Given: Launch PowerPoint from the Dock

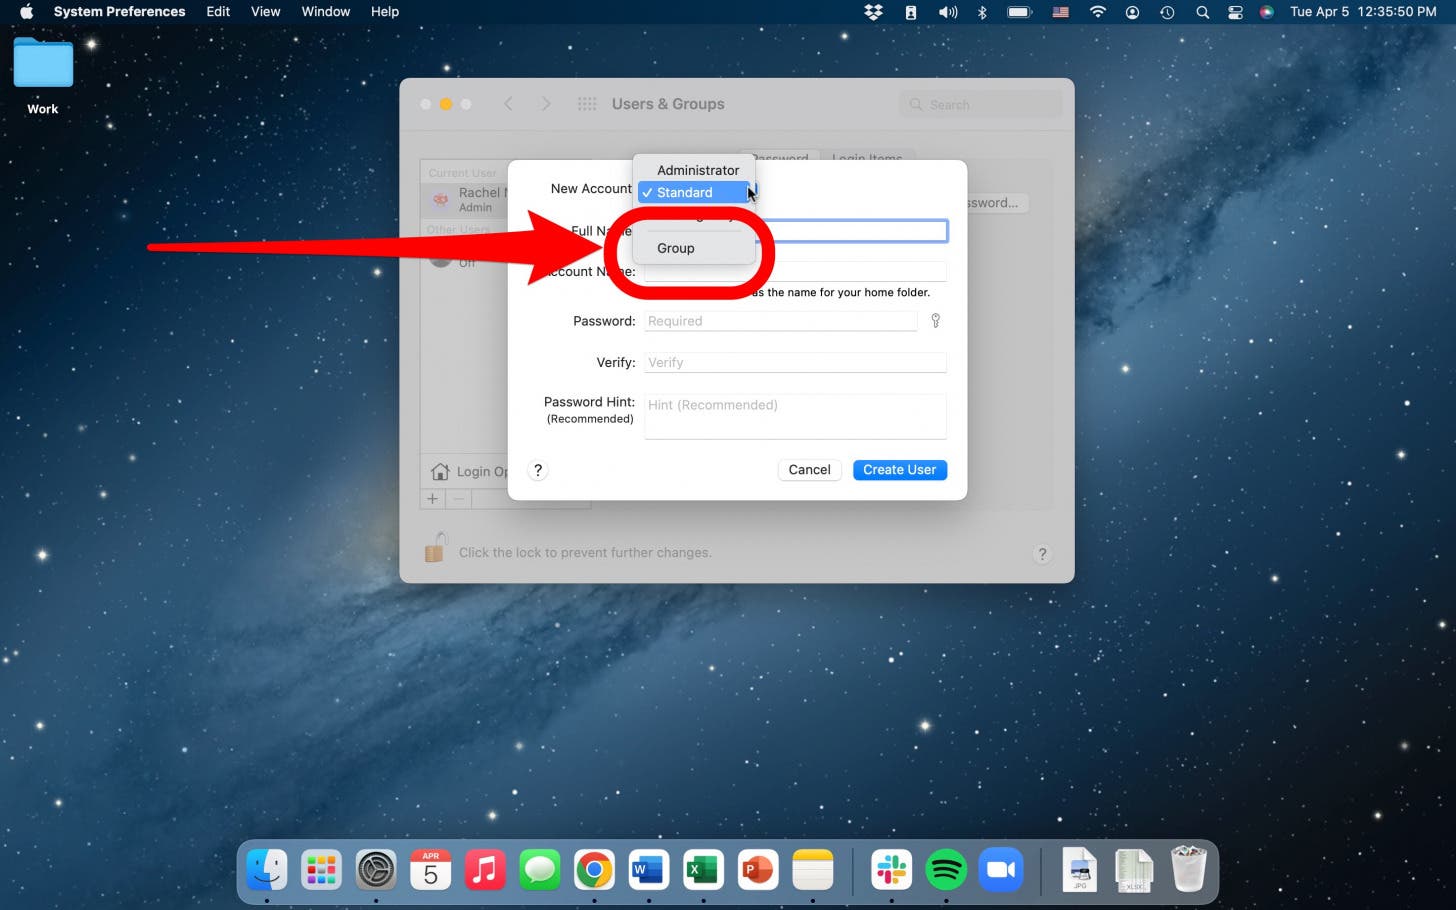Looking at the screenshot, I should pos(757,870).
